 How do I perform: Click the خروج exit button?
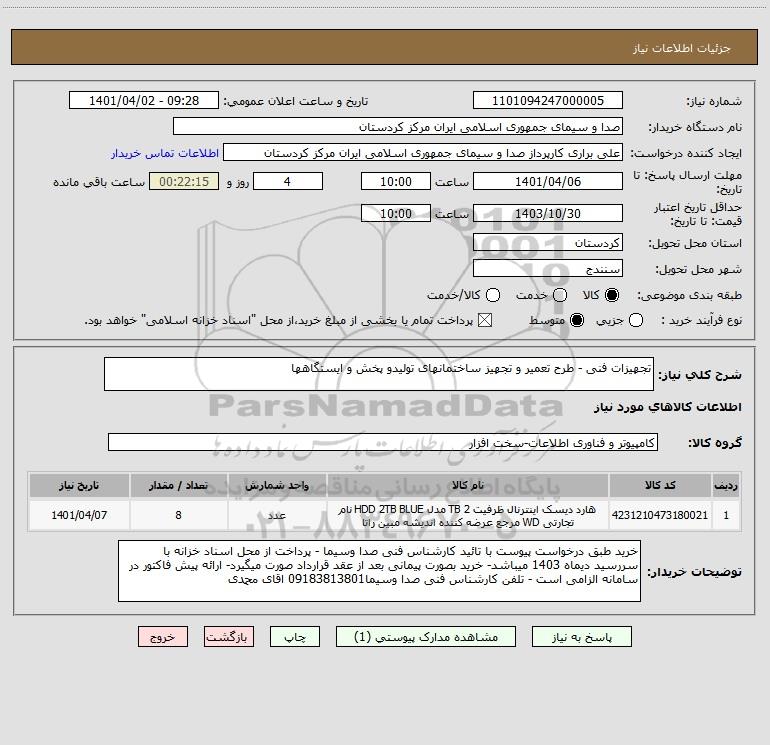163,637
